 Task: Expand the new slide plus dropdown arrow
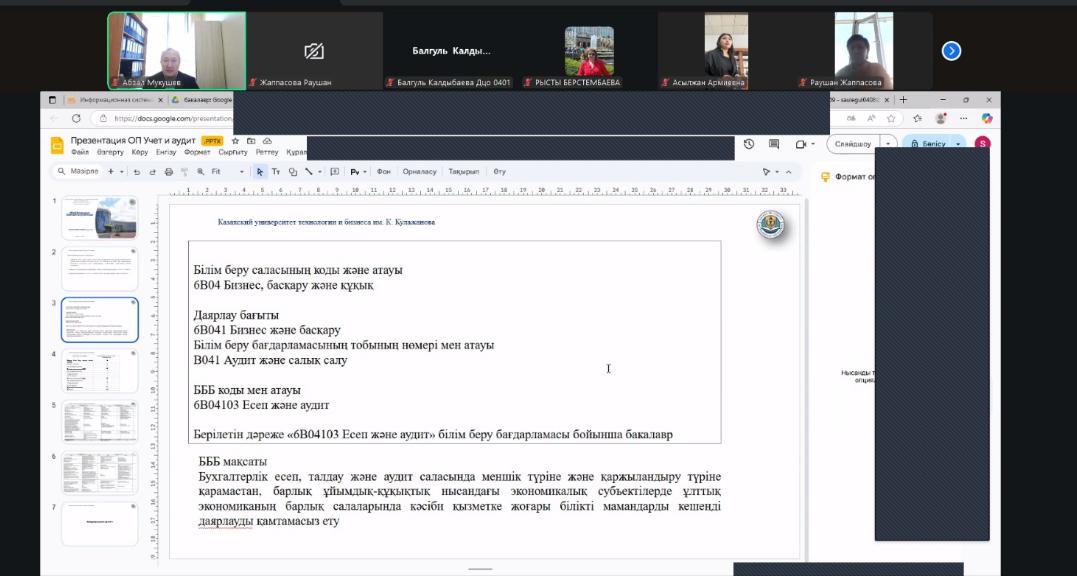coord(122,172)
